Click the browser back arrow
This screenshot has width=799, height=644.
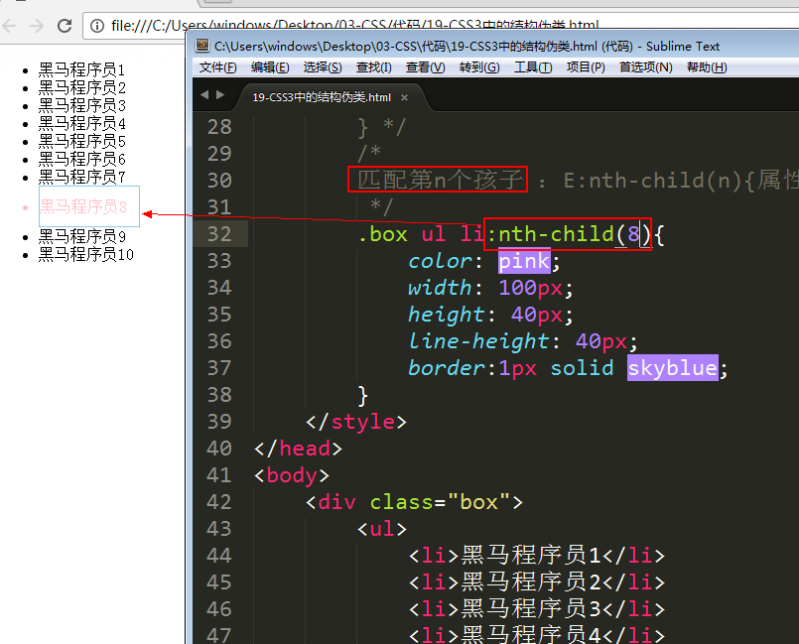(11, 25)
